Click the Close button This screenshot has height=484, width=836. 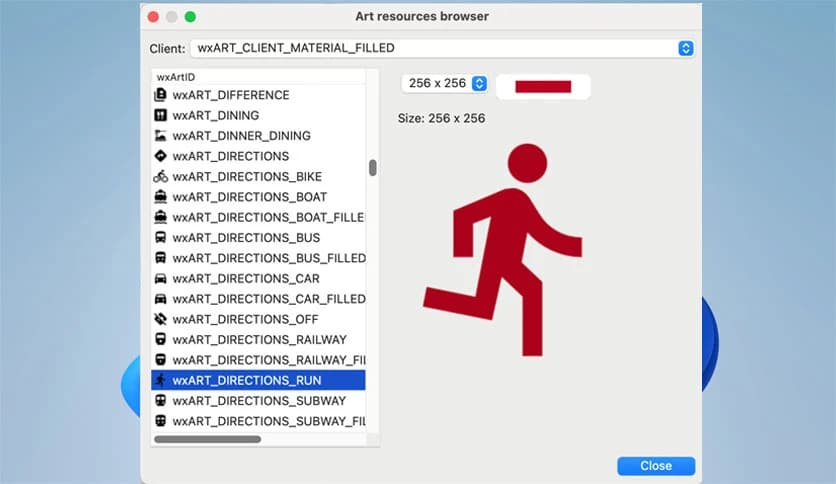[x=656, y=466]
